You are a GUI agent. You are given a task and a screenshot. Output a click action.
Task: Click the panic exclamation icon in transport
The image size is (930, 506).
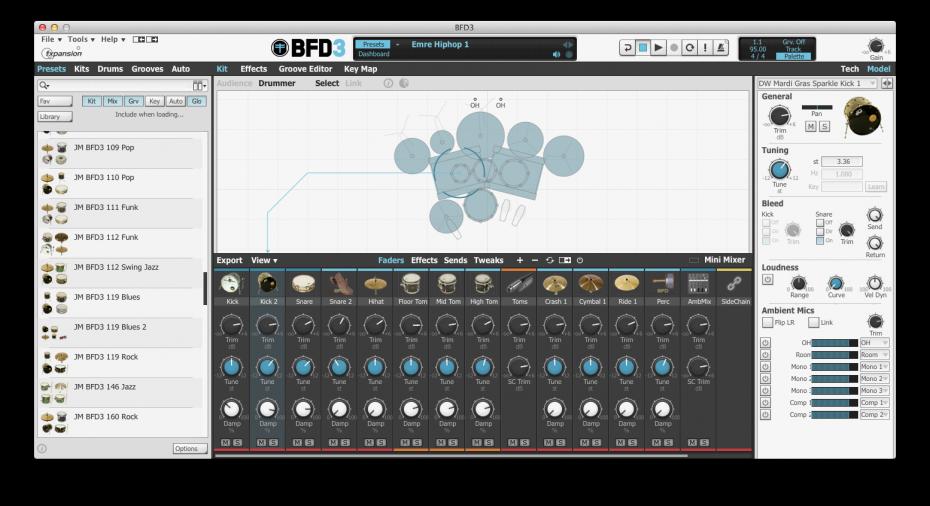point(706,47)
